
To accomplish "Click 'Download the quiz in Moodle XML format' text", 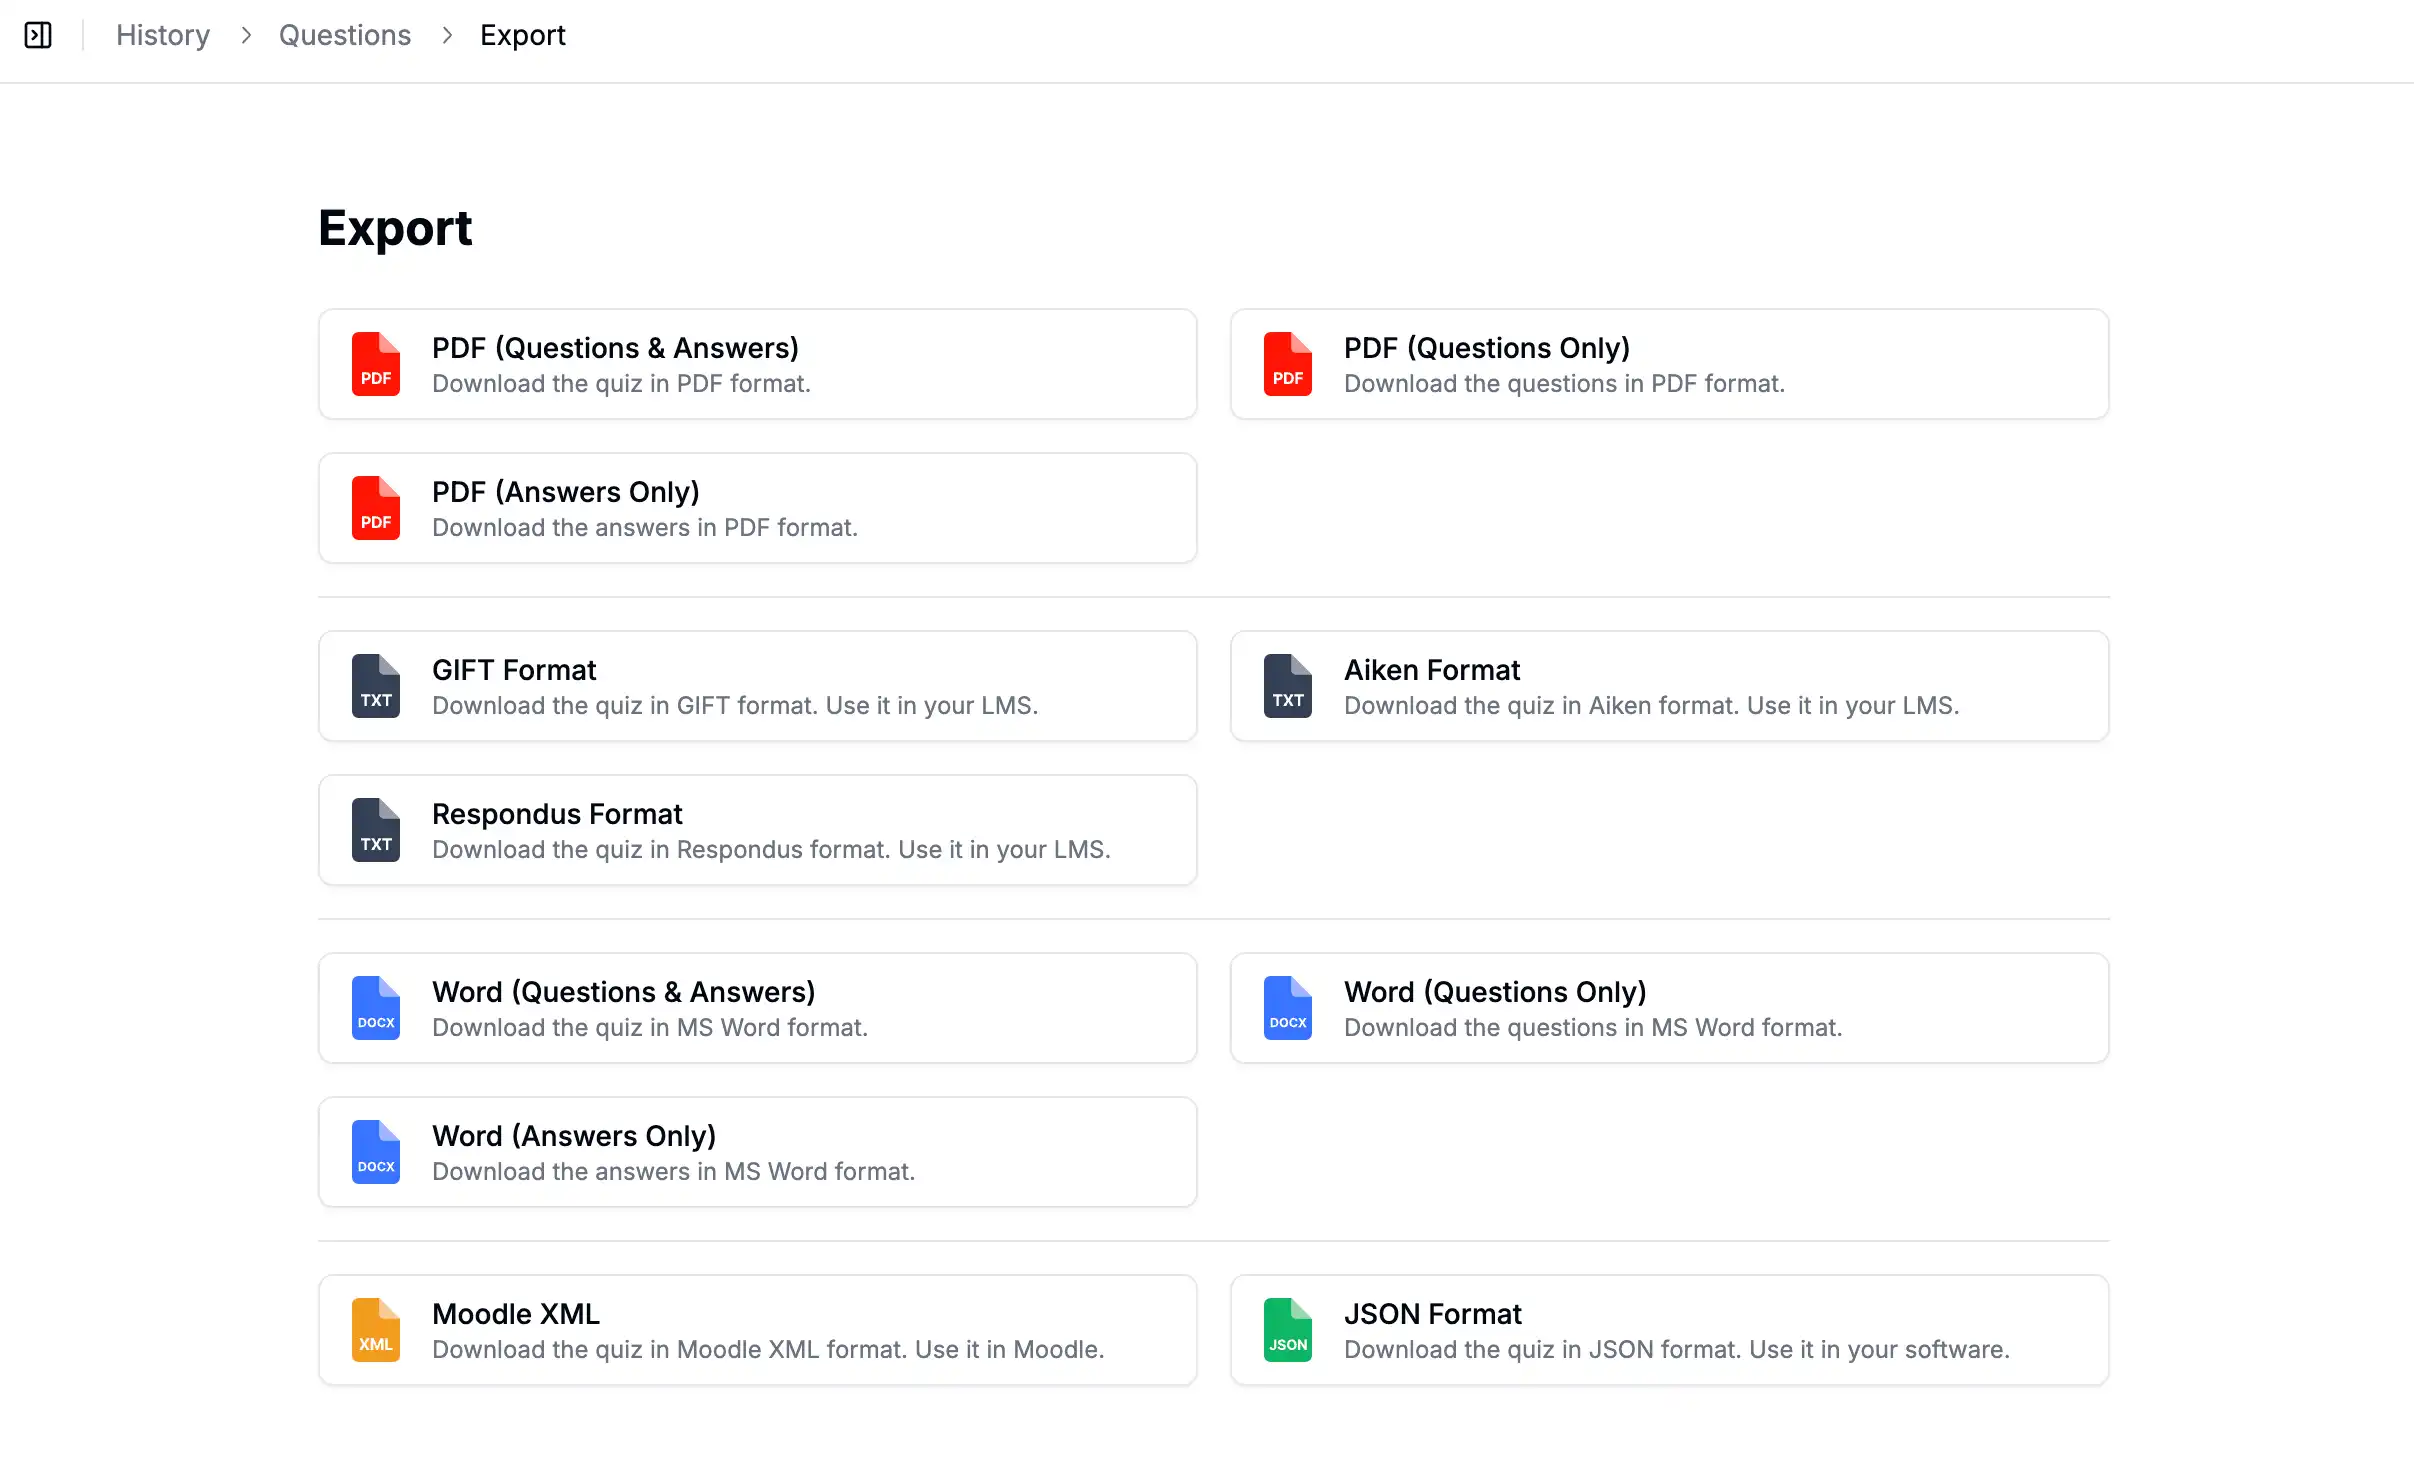I will [x=768, y=1350].
